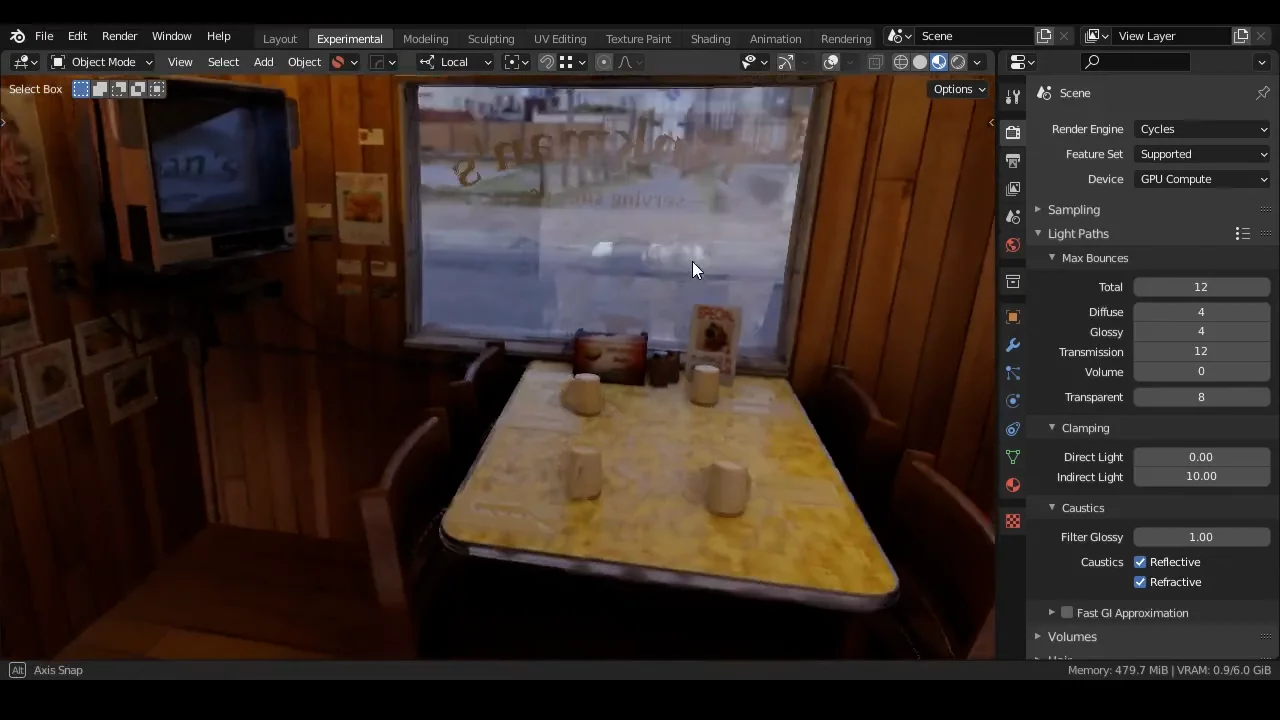Open the viewport Options dropdown
This screenshot has width=1280, height=720.
[x=959, y=89]
